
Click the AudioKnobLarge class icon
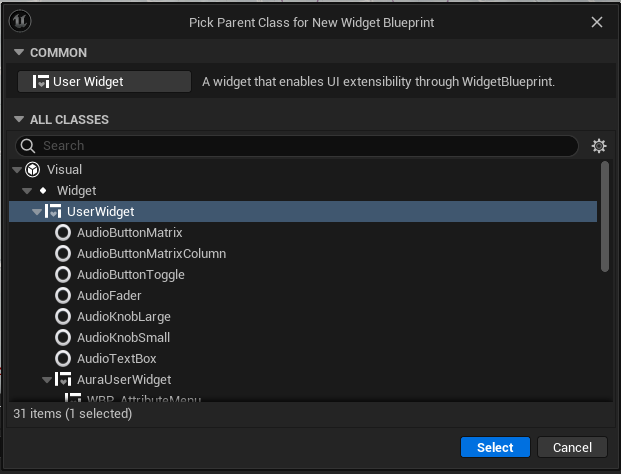(63, 317)
